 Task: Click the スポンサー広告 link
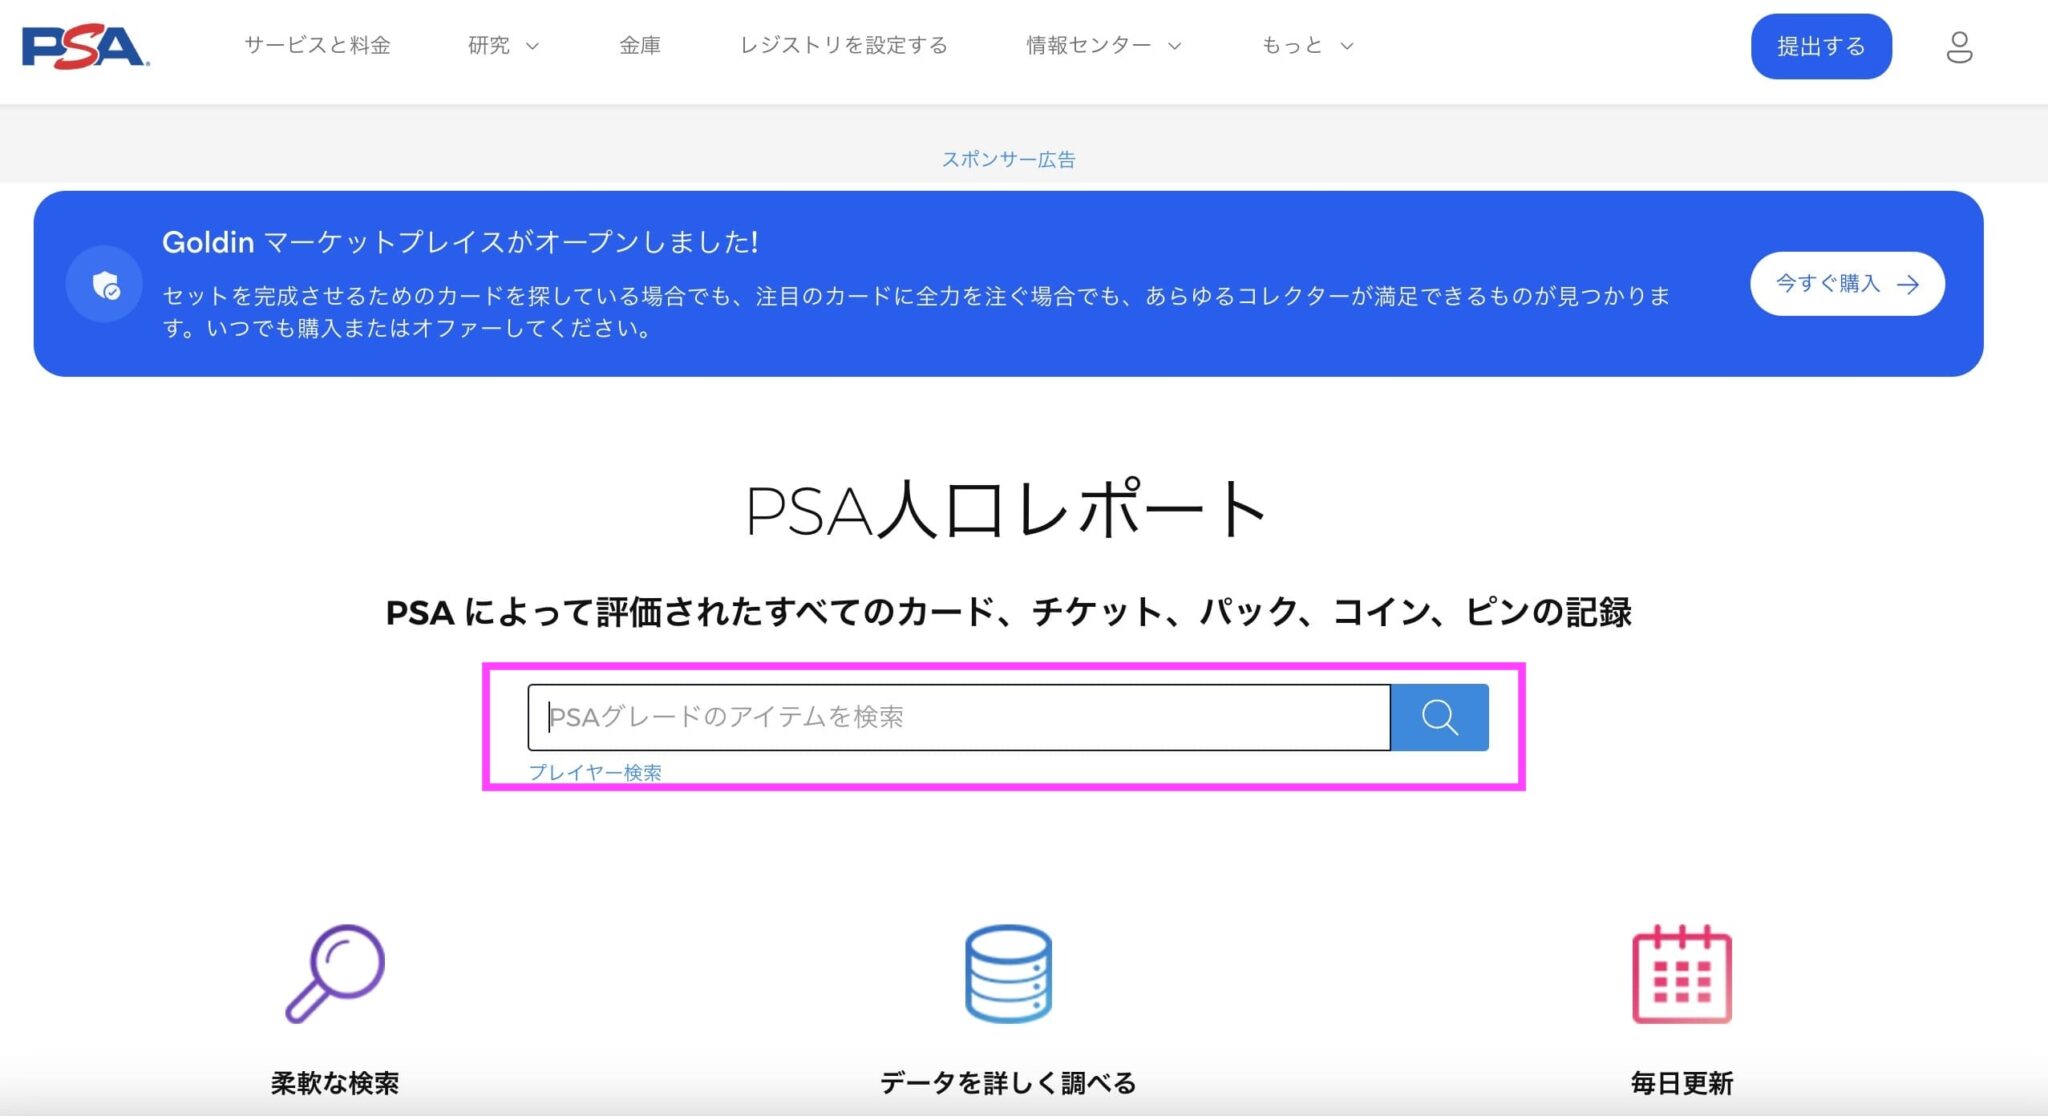pyautogui.click(x=1010, y=158)
